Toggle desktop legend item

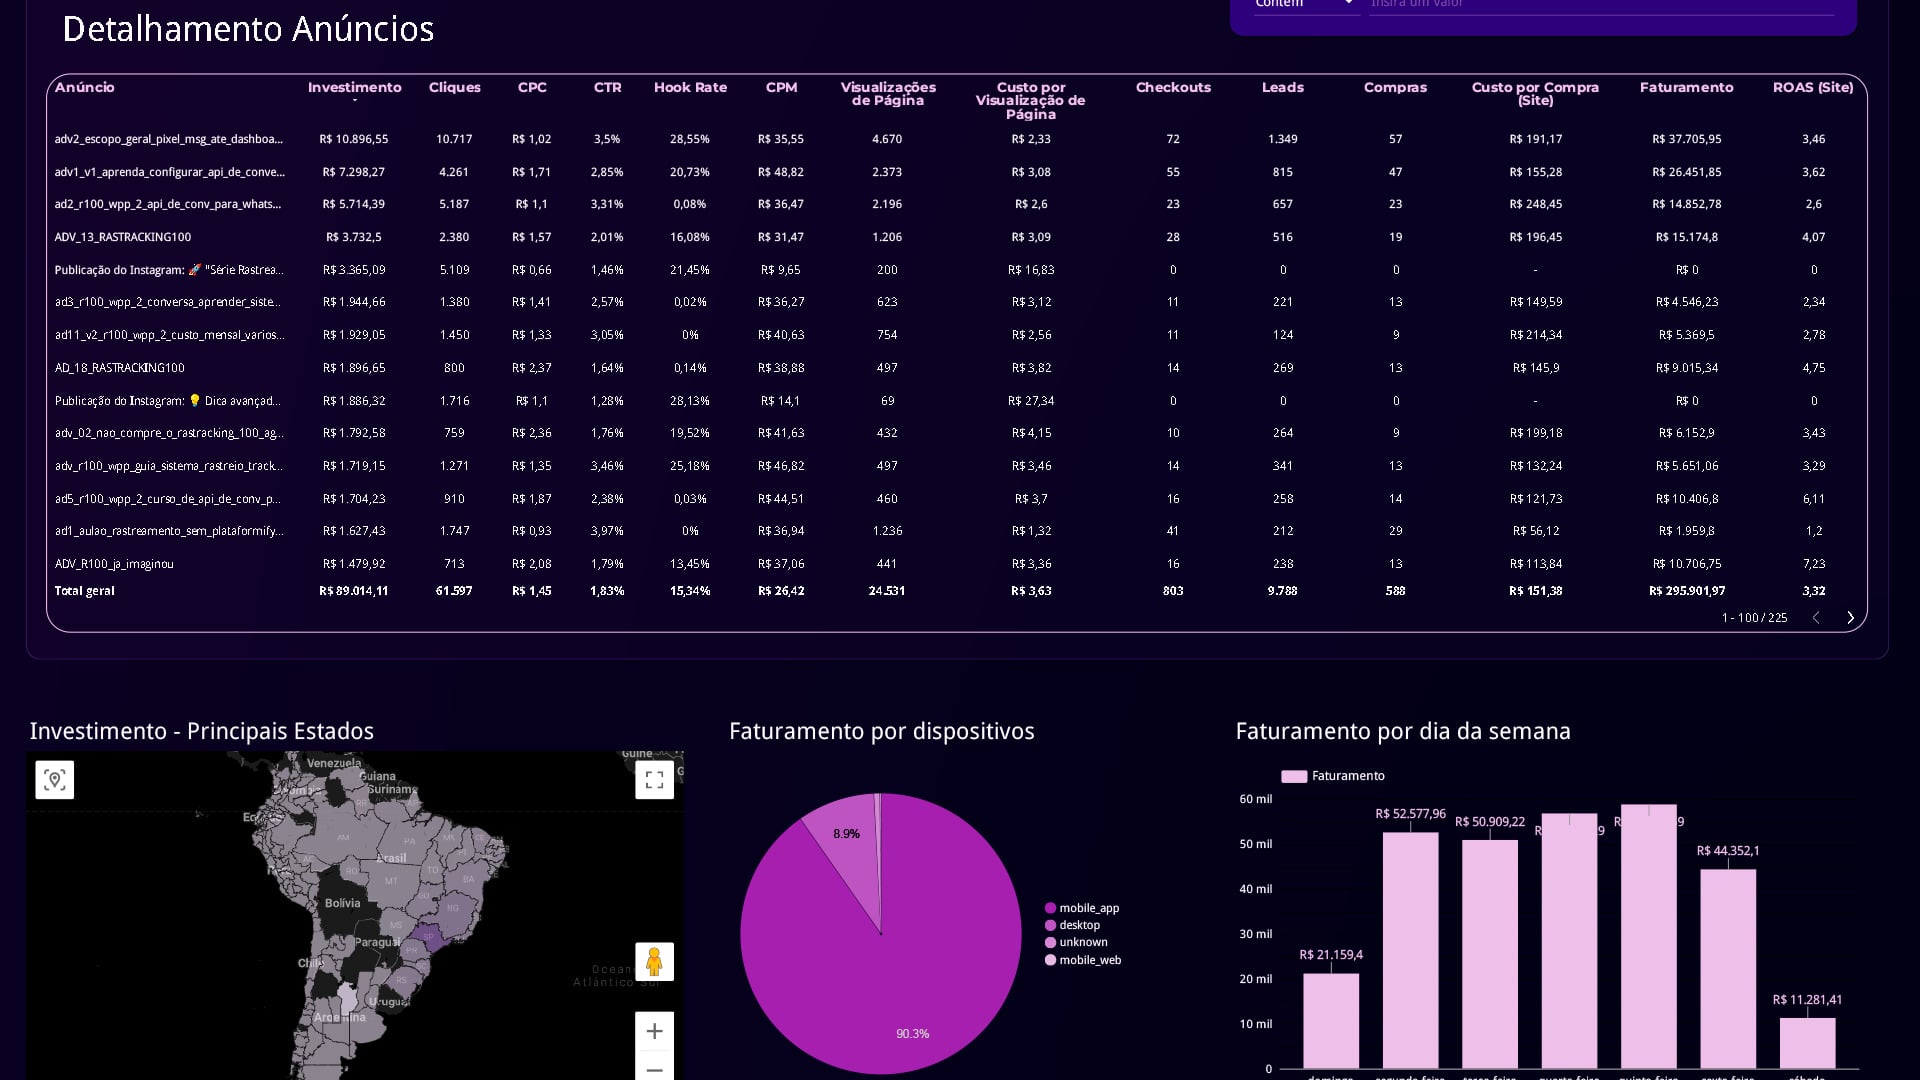1072,925
